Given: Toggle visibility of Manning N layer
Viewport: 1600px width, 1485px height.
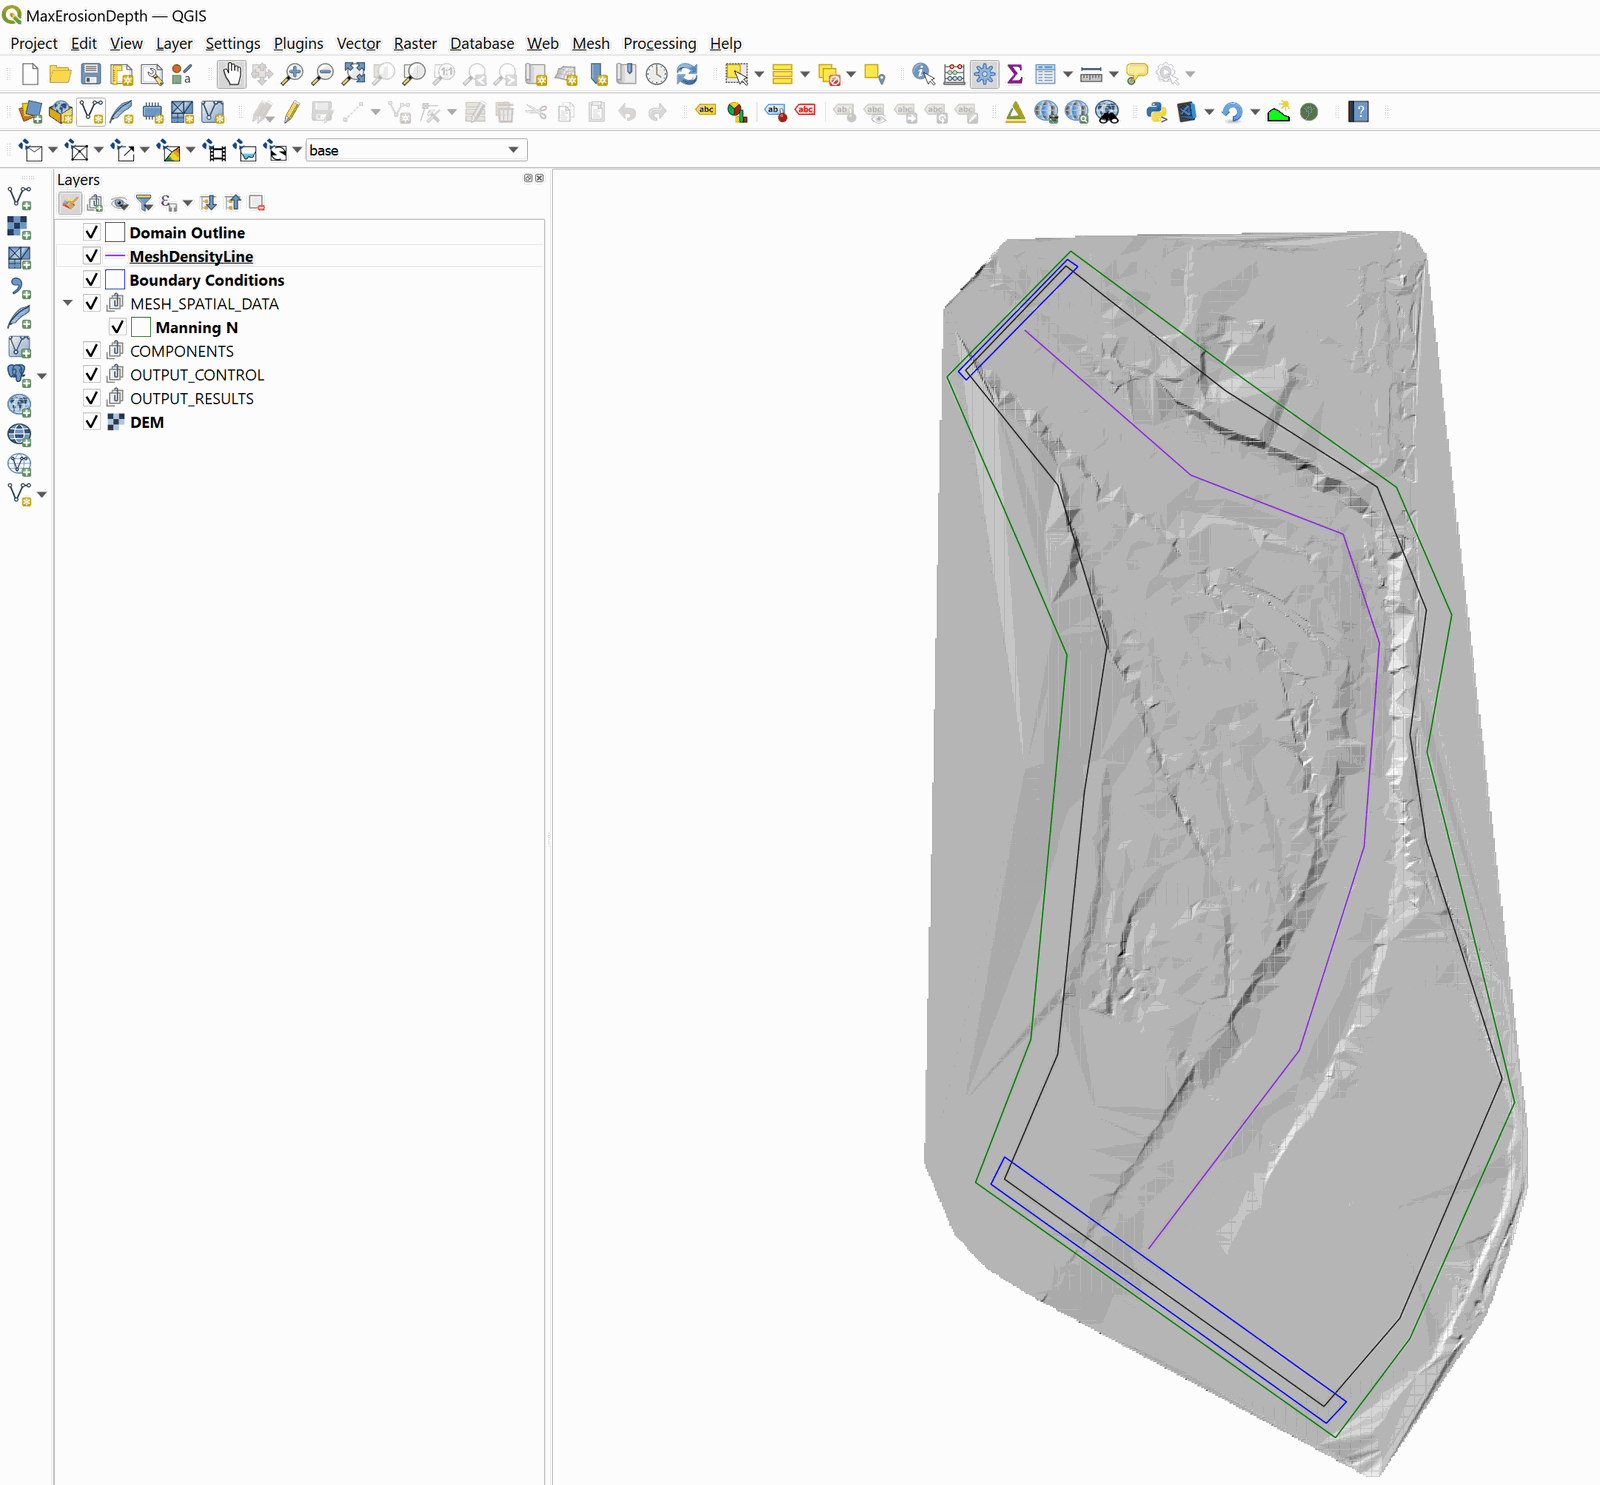Looking at the screenshot, I should pyautogui.click(x=118, y=328).
